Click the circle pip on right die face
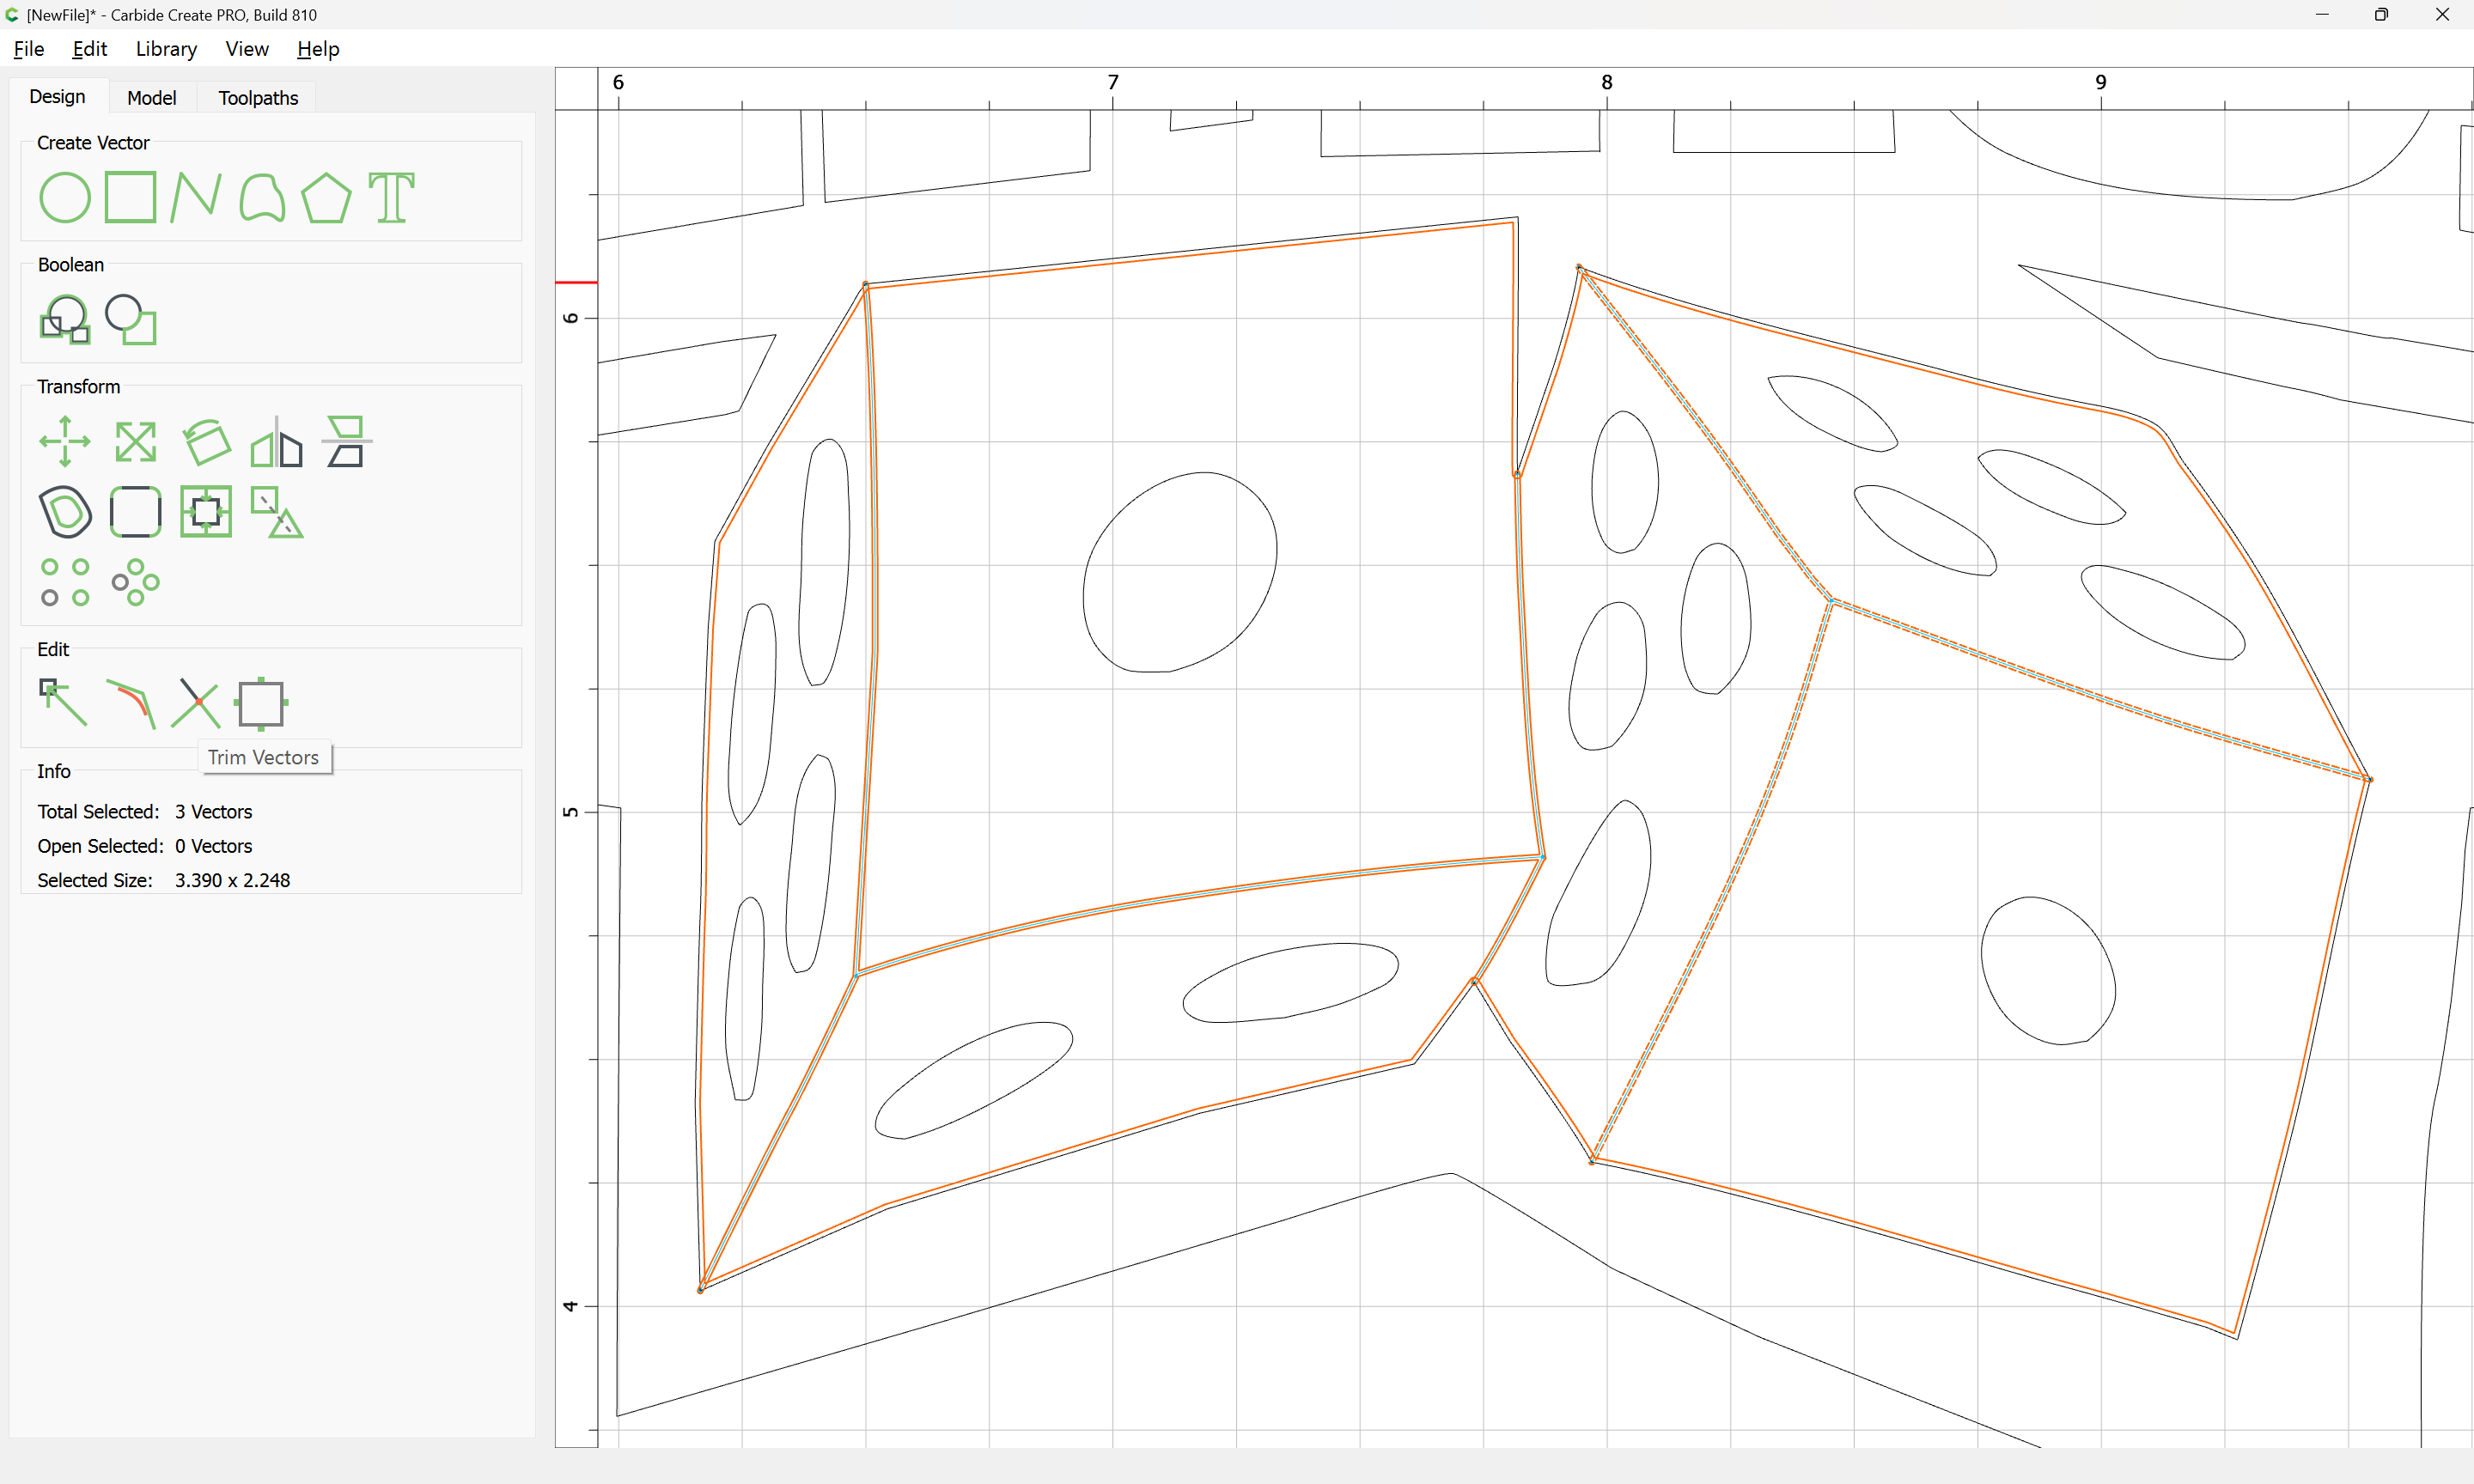The height and width of the screenshot is (1484, 2474). pyautogui.click(x=2048, y=971)
